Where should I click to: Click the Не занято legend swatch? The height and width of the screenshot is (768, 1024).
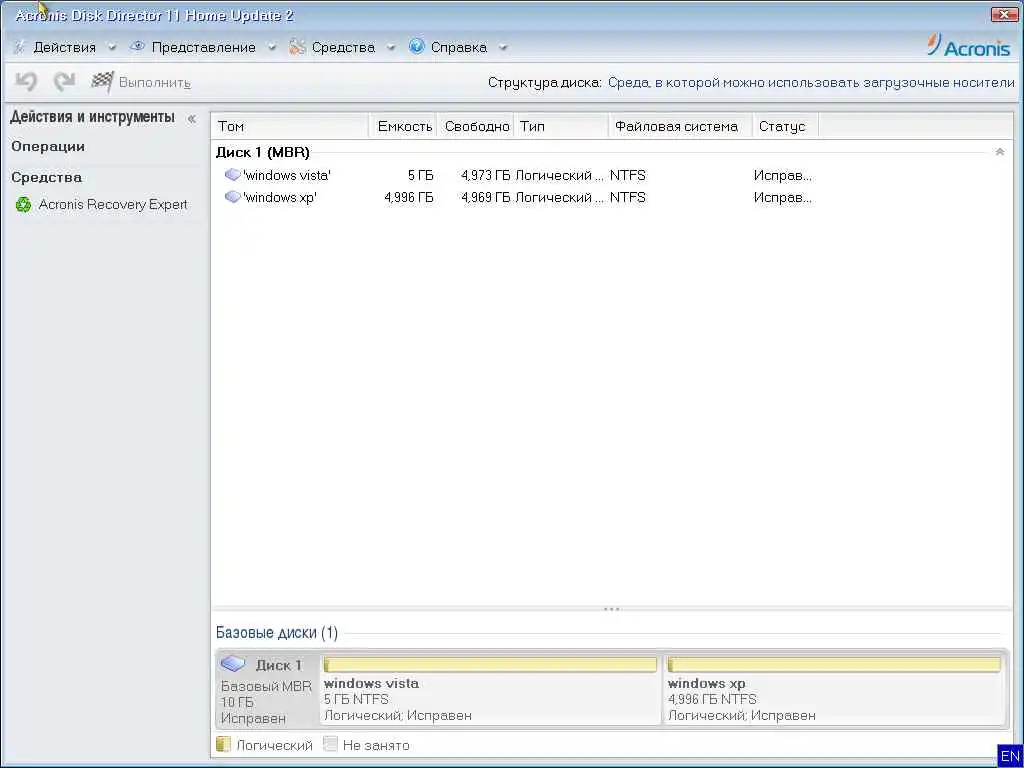330,744
